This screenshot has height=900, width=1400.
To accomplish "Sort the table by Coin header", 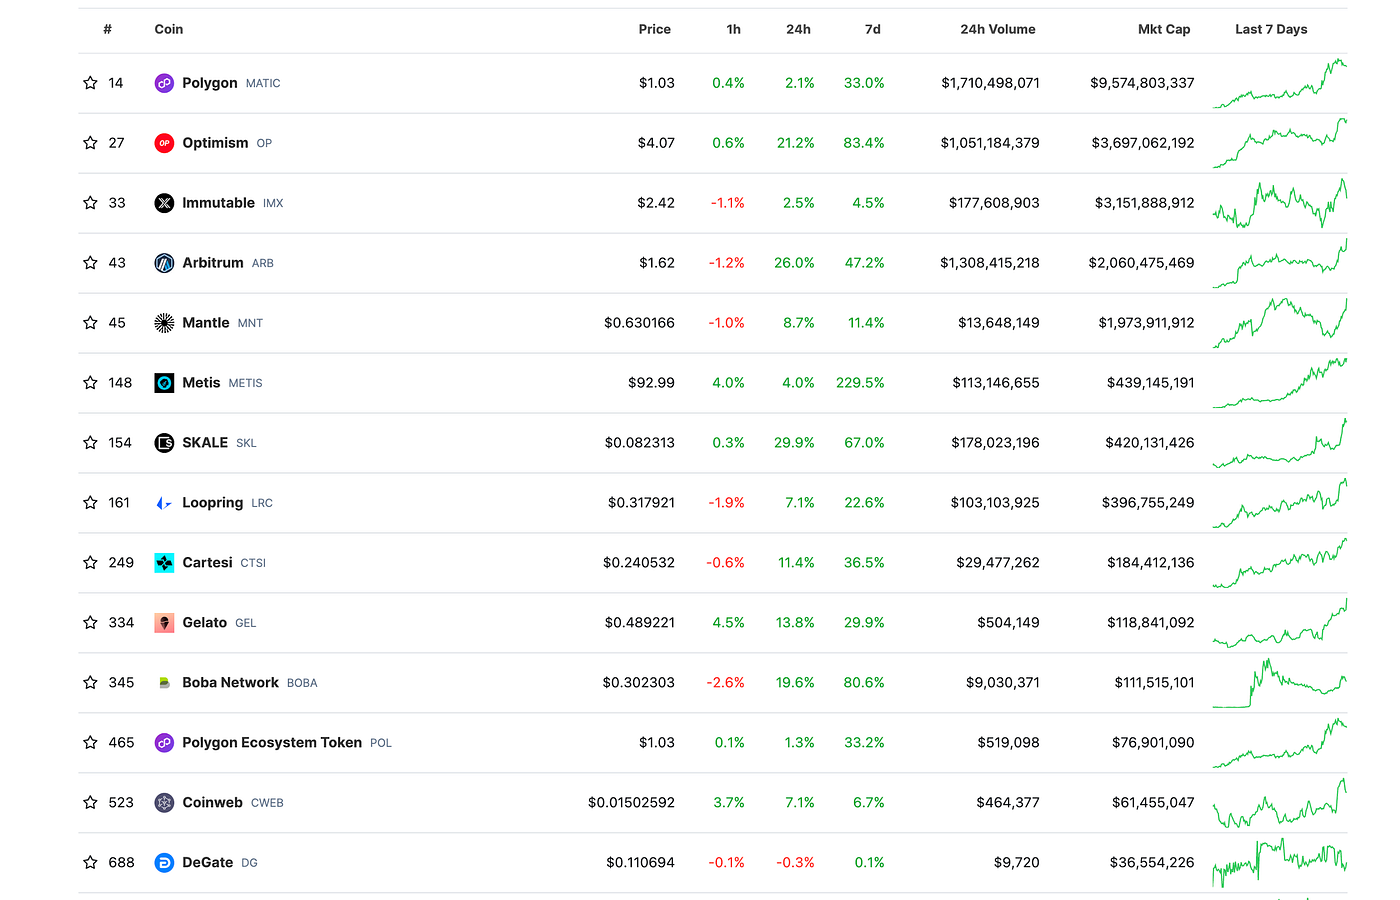I will (169, 29).
